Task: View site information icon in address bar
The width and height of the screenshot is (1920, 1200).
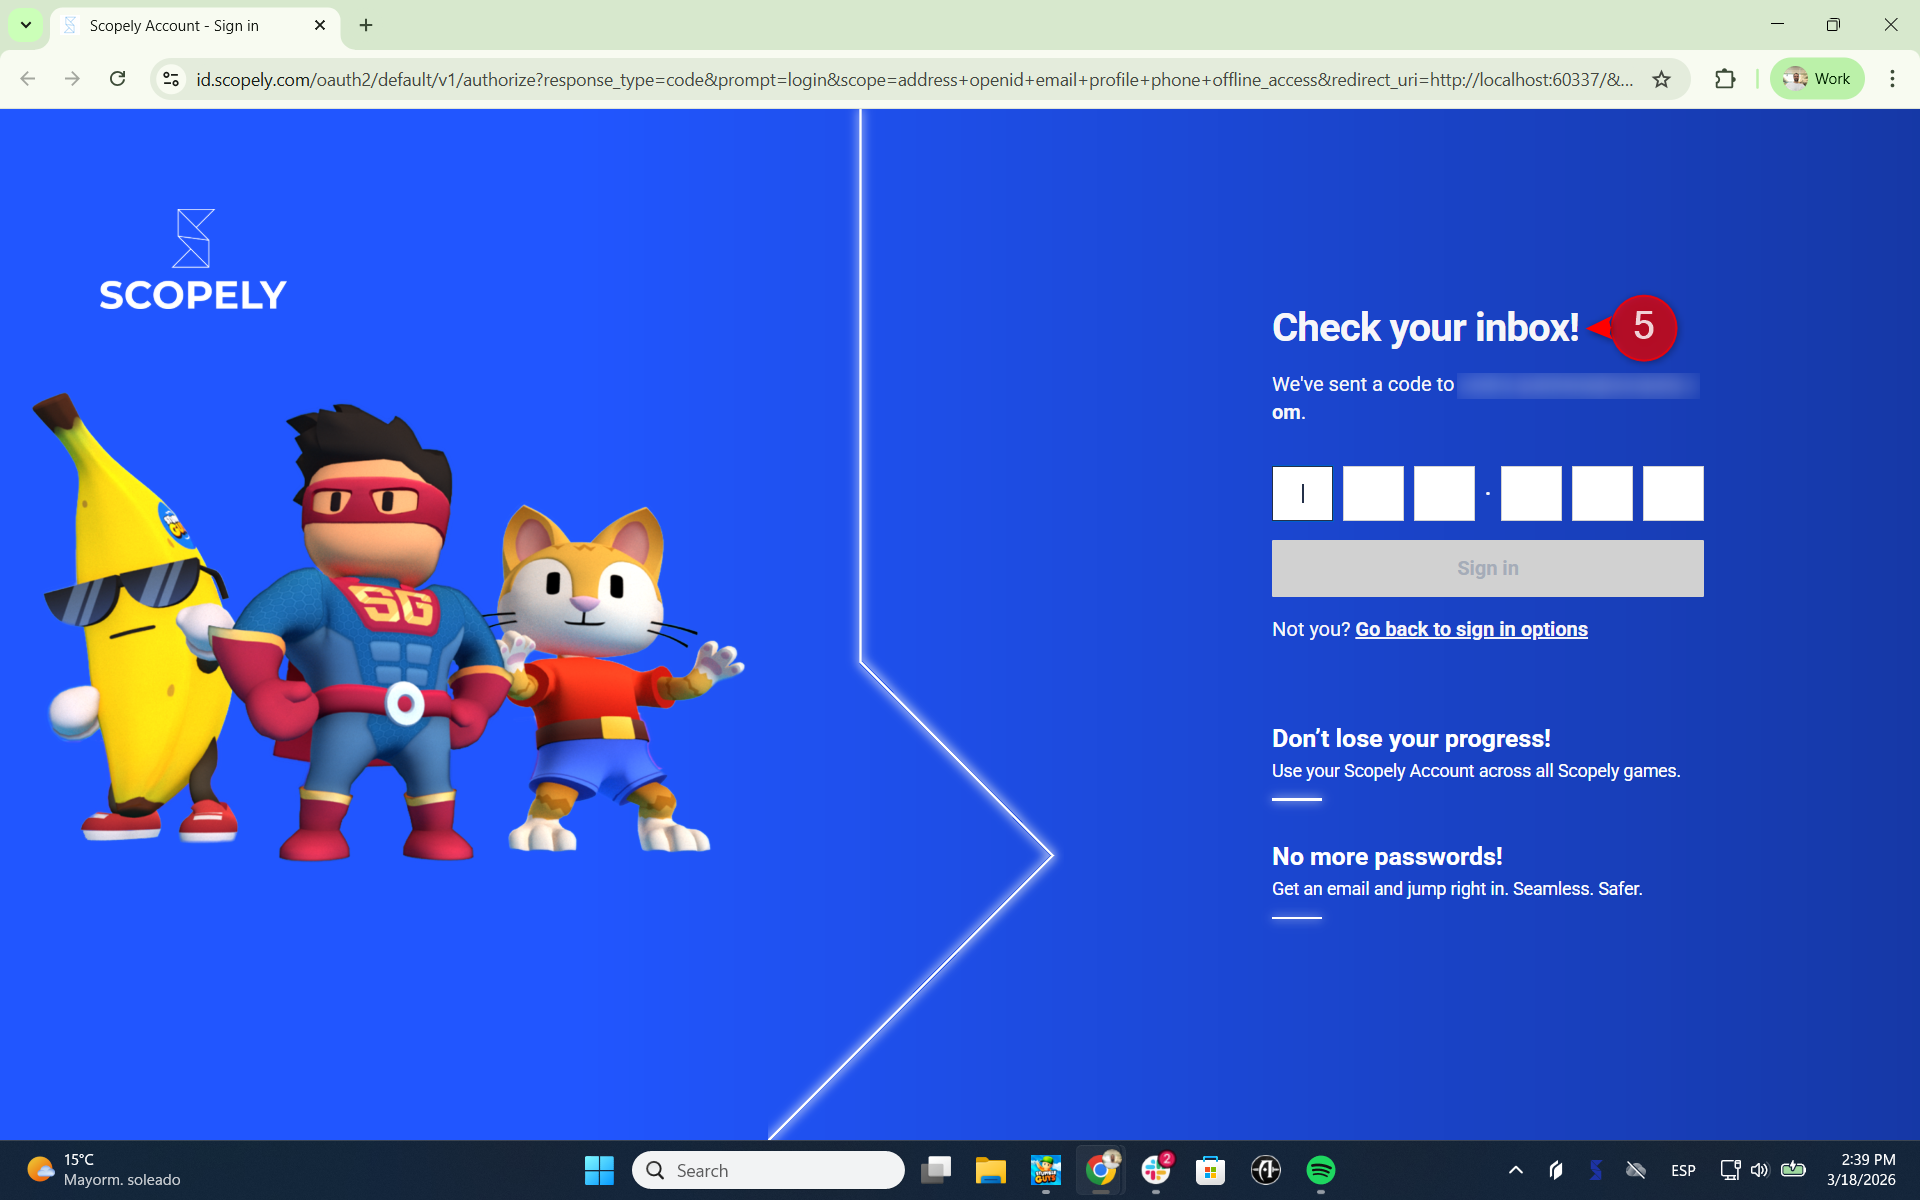Action: pos(171,79)
